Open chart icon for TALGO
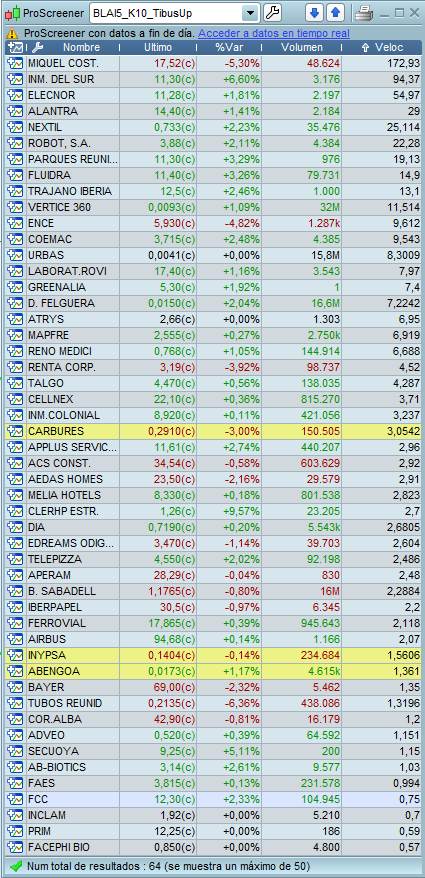Image resolution: width=425 pixels, height=878 pixels. pos(14,384)
